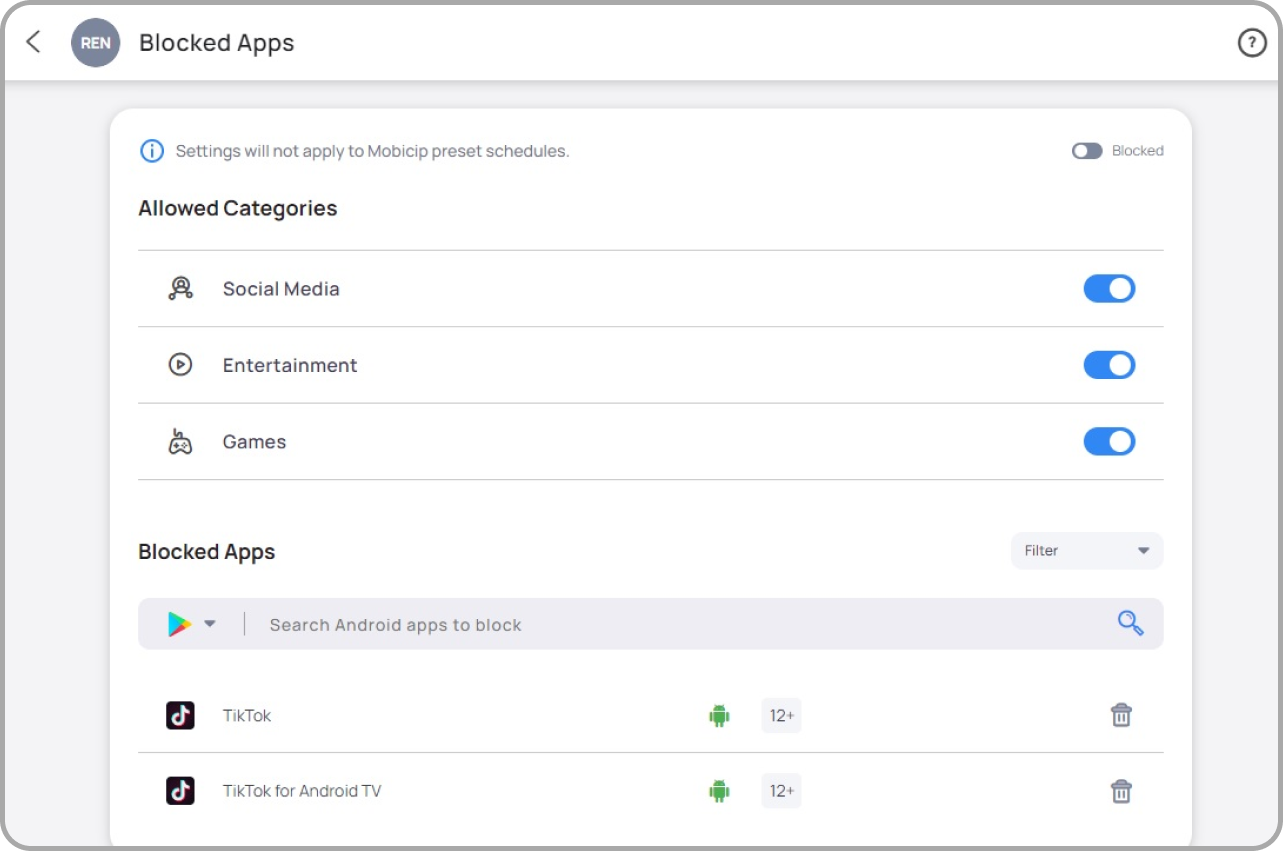Click the 'TikTok' app name
Screen dimensions: 1283x851
tap(247, 716)
